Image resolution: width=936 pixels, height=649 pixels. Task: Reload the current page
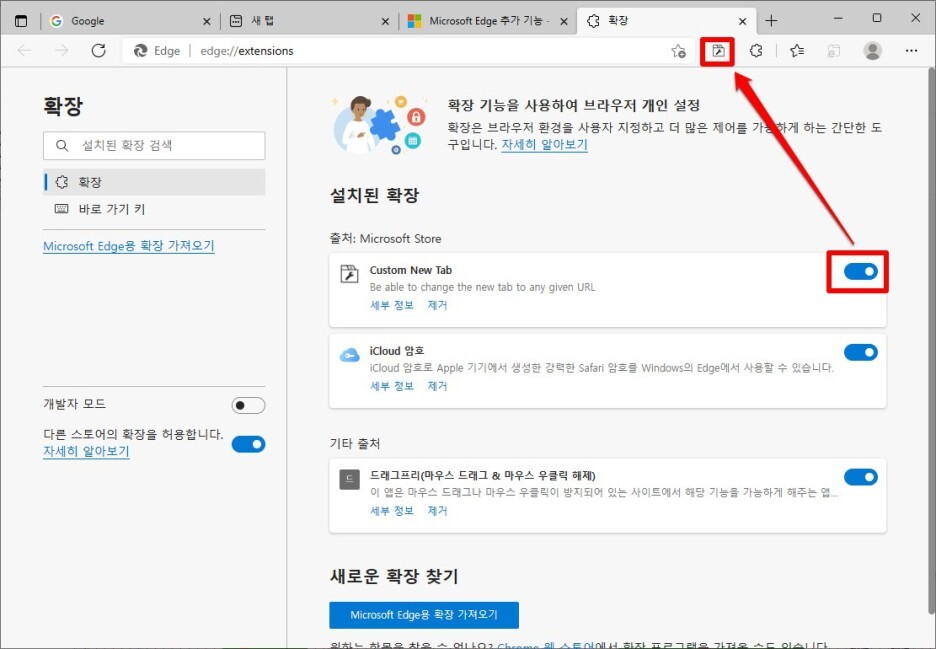98,51
